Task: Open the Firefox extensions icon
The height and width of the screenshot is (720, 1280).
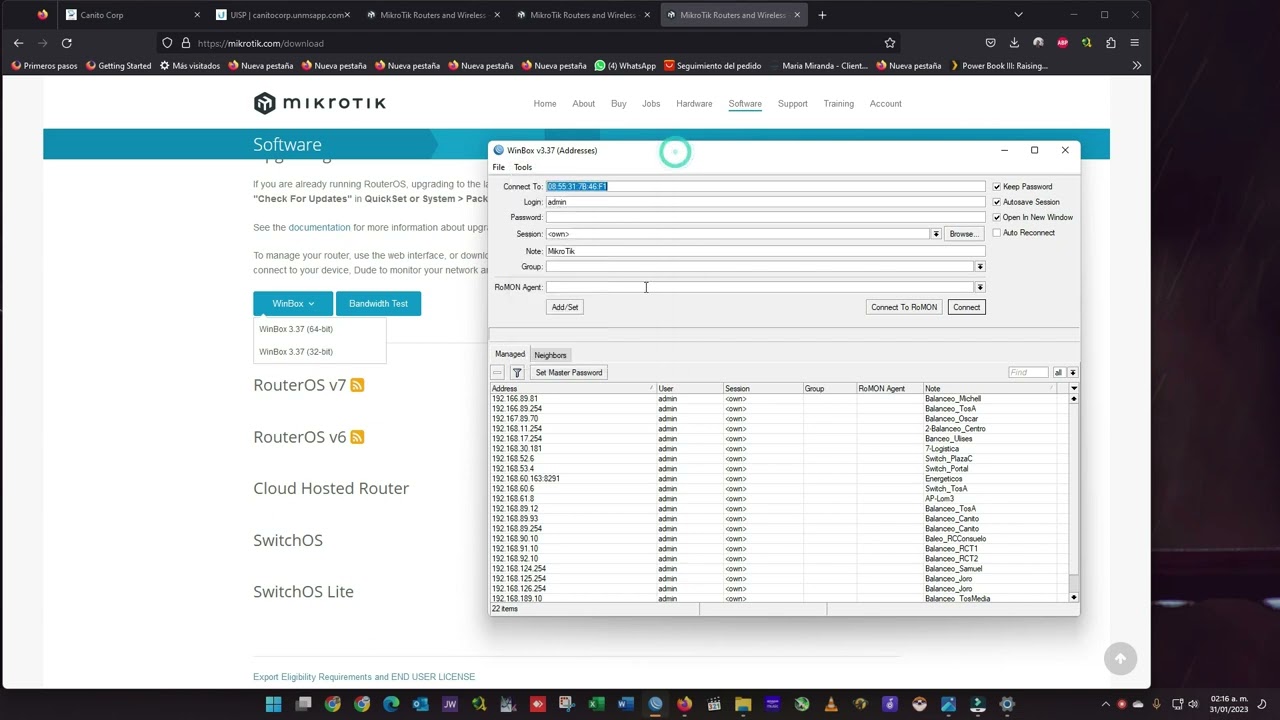Action: coord(1110,43)
